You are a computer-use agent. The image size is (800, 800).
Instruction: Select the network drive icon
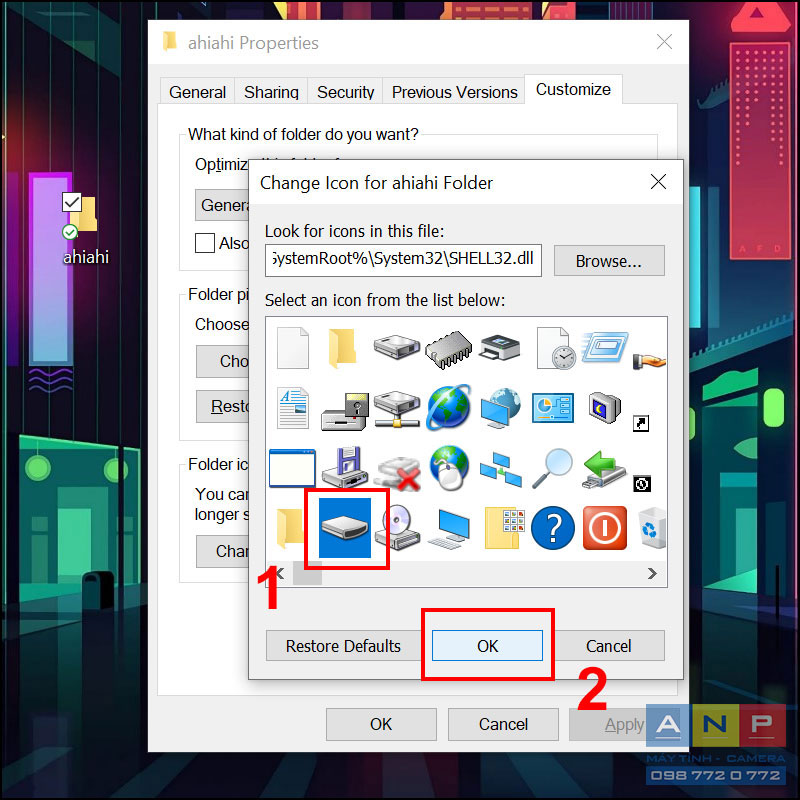point(397,409)
